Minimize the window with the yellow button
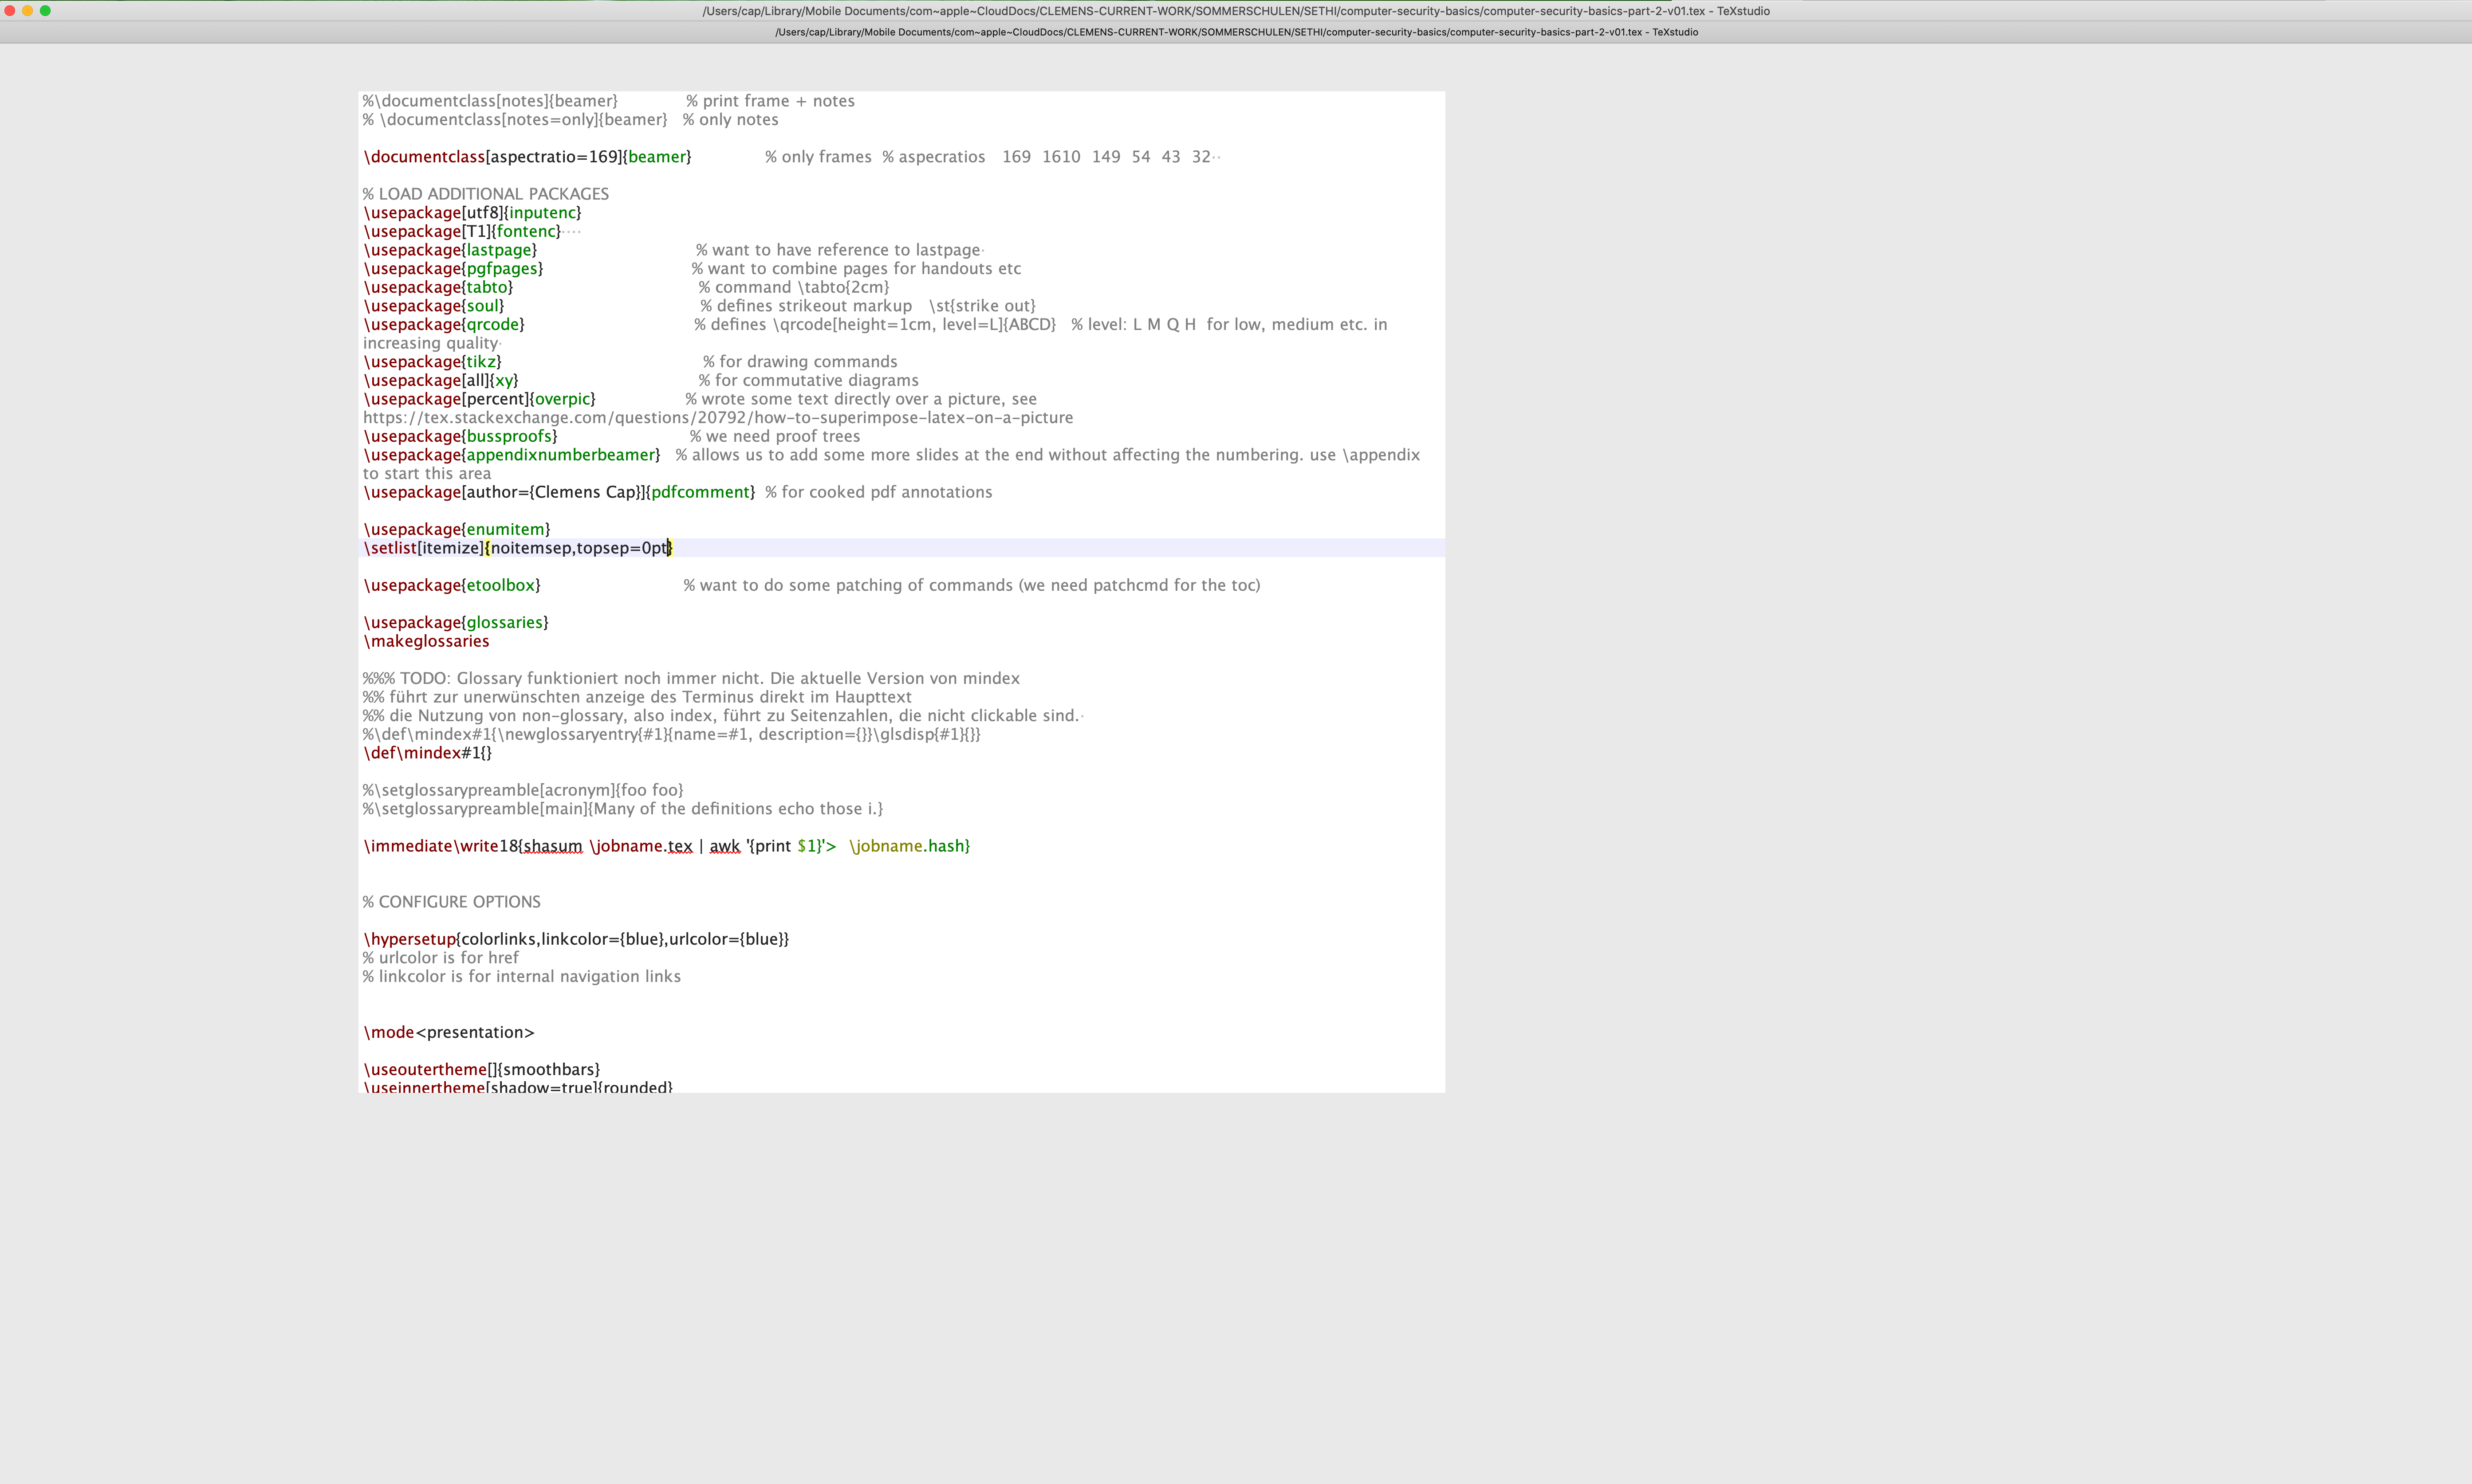 (x=28, y=11)
